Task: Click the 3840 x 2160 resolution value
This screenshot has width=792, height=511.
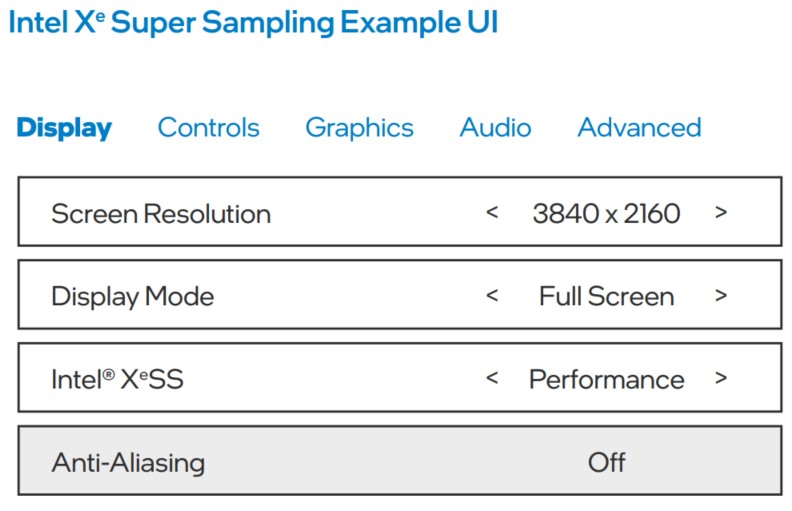Action: coord(606,213)
